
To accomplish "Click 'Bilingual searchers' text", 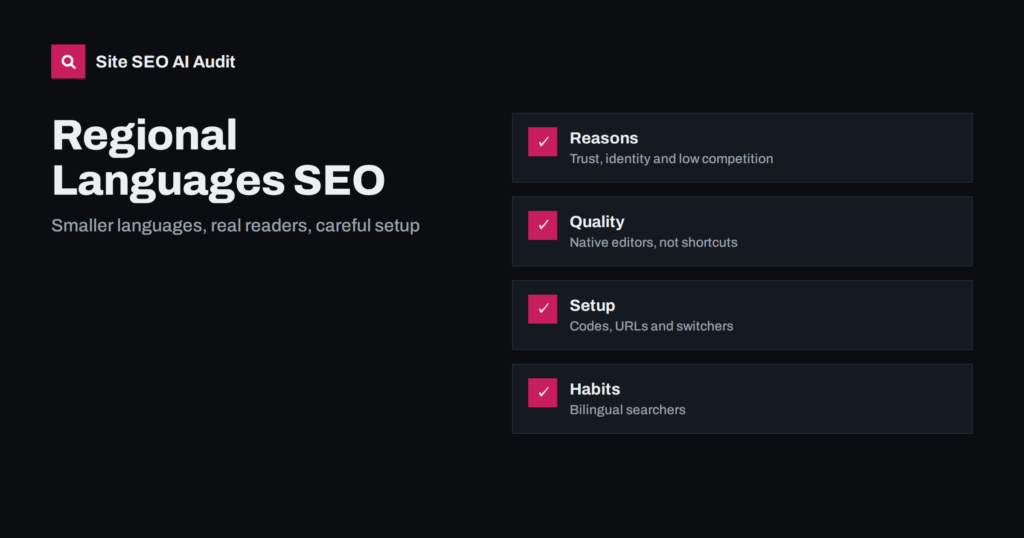I will (628, 409).
